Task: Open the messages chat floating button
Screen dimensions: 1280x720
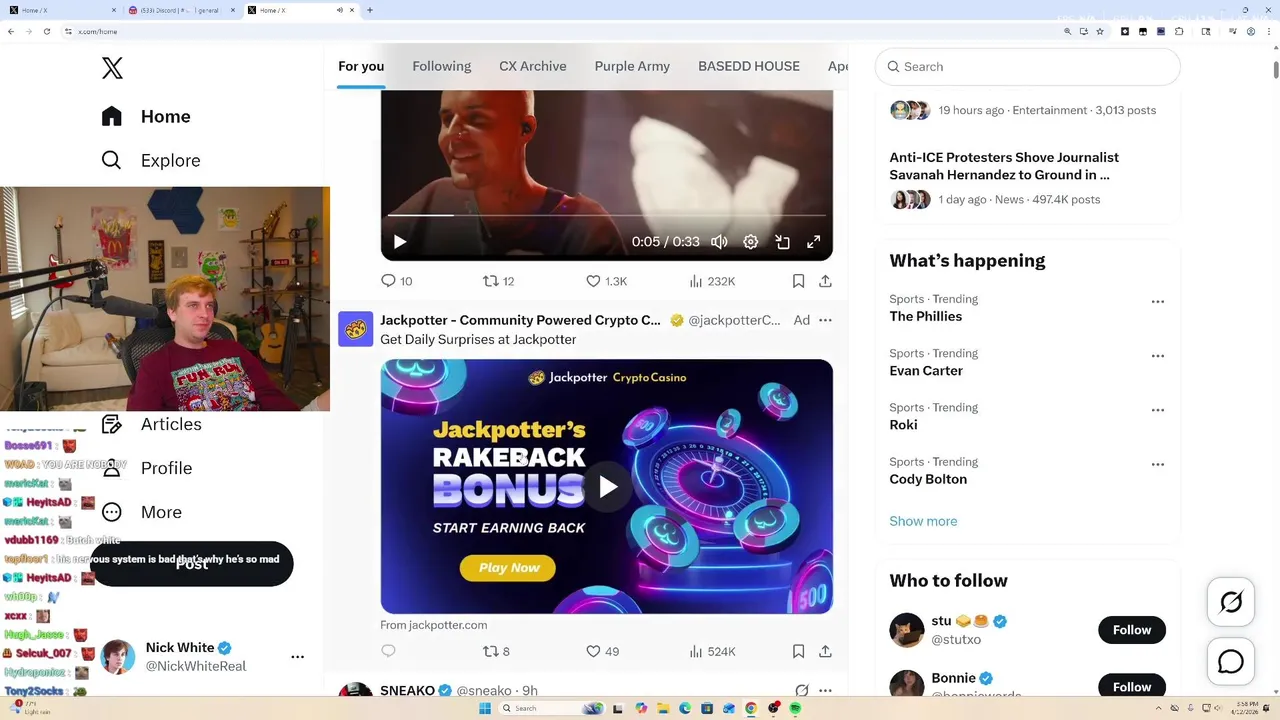Action: (x=1231, y=662)
